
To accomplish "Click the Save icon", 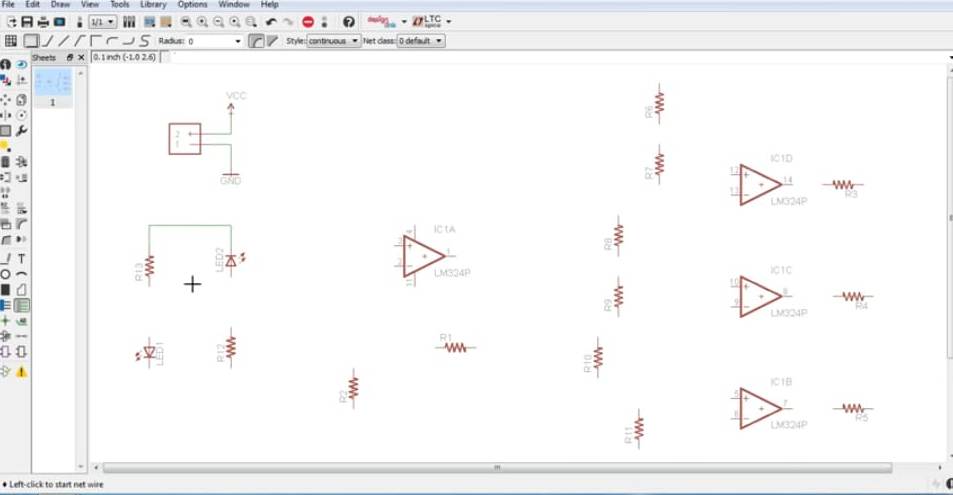I will coord(27,22).
